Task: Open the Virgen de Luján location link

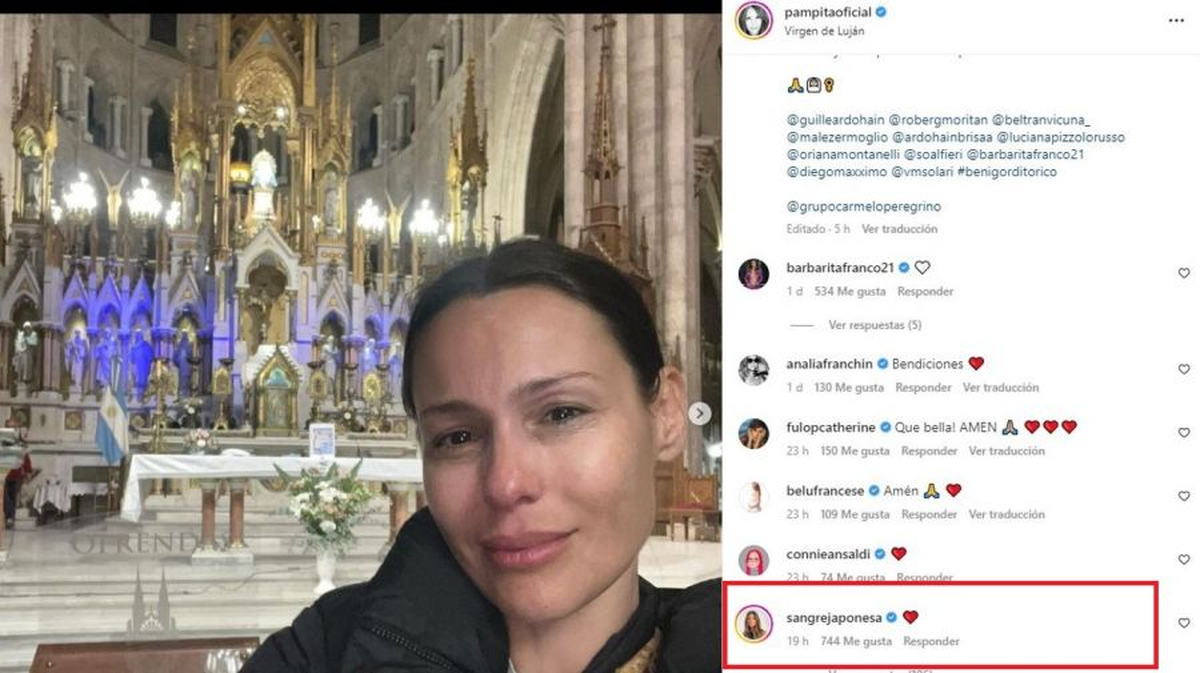Action: pos(823,31)
